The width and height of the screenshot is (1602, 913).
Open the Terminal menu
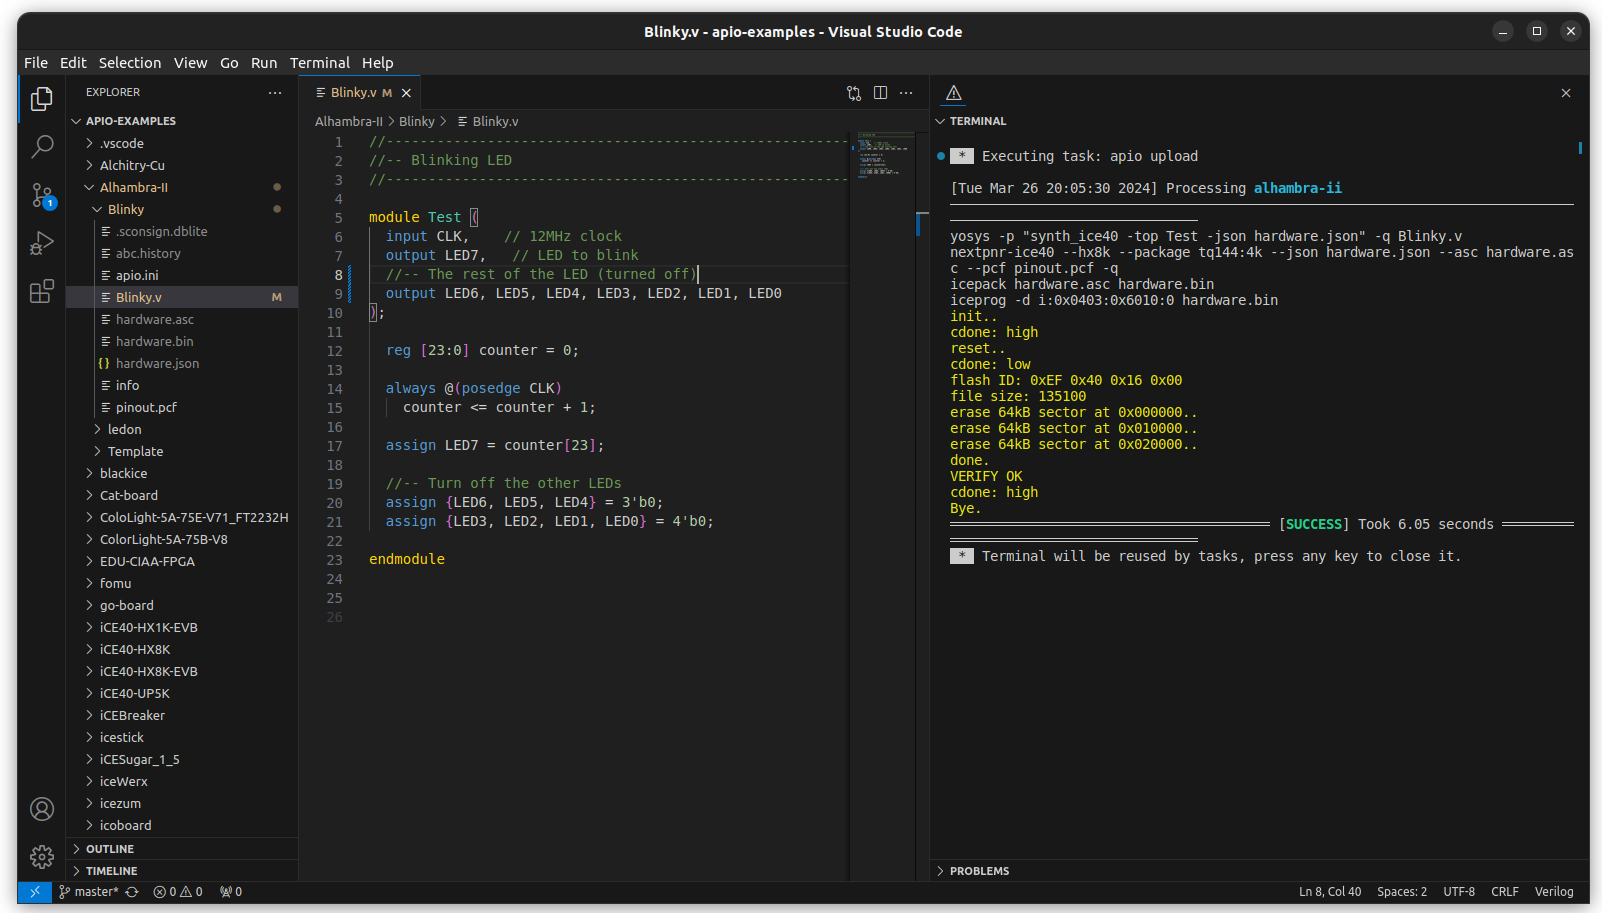[319, 63]
